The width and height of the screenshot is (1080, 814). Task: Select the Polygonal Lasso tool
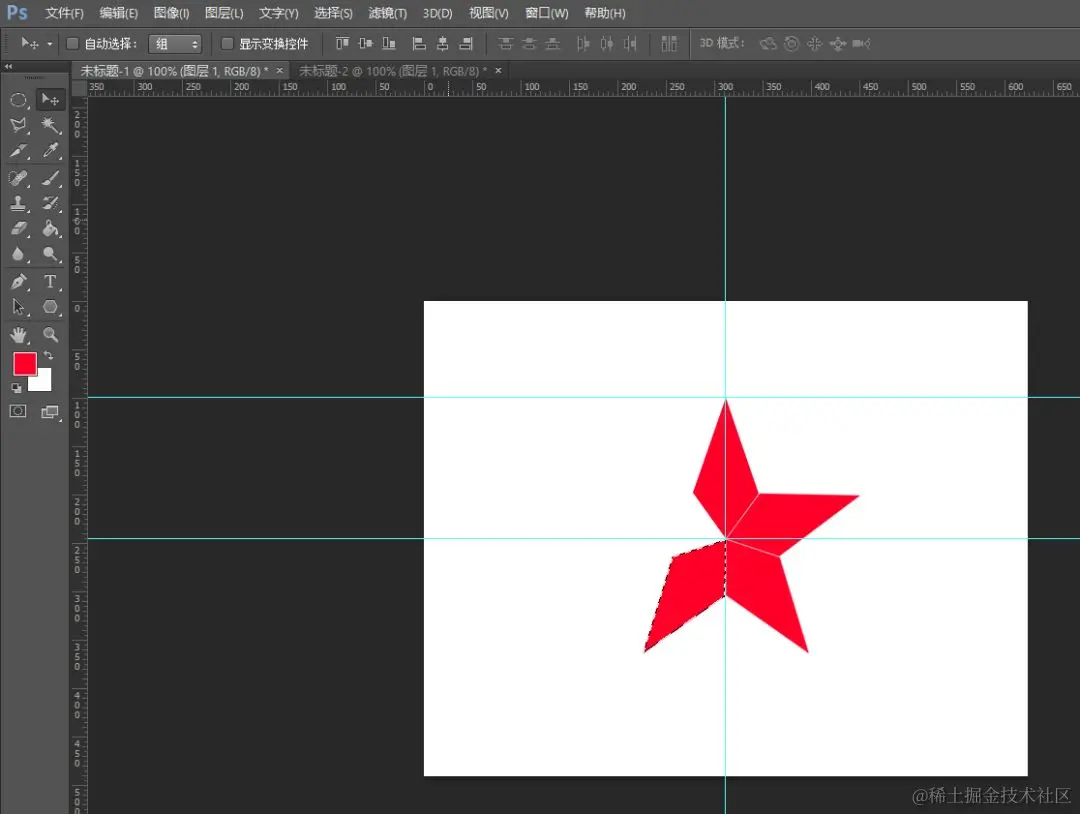(x=19, y=125)
